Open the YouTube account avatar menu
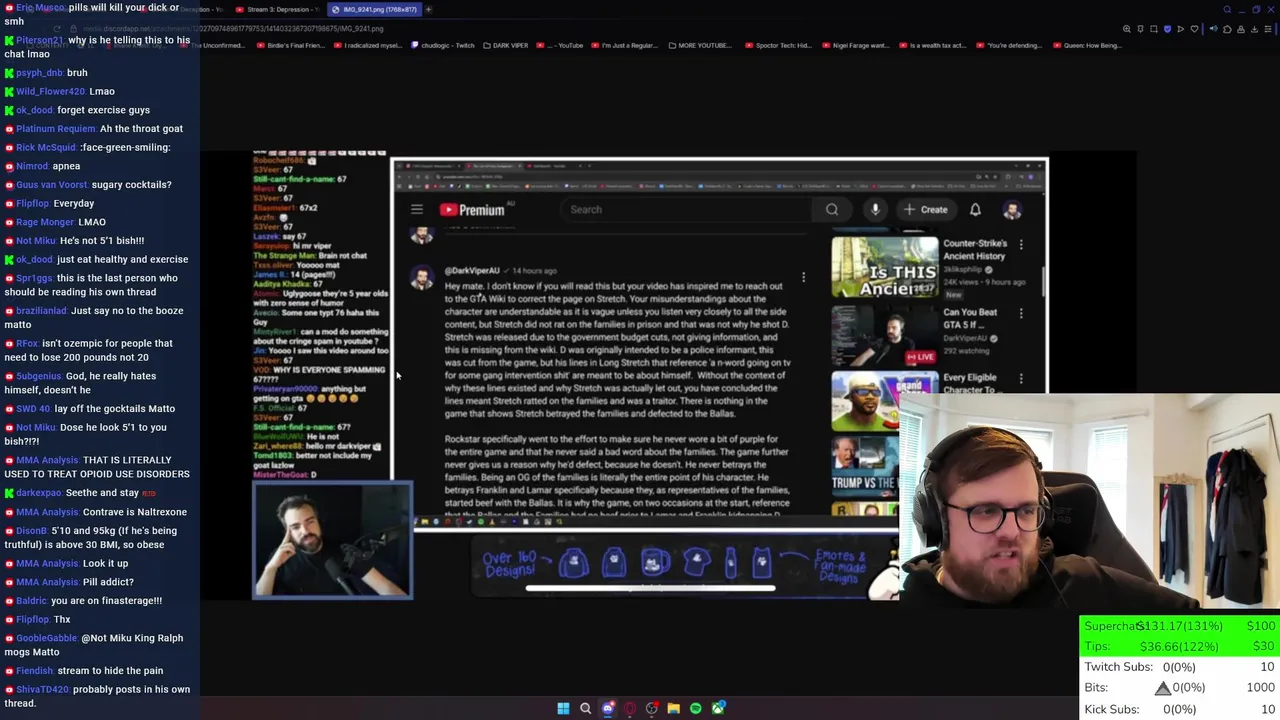This screenshot has width=1280, height=720. (1012, 210)
